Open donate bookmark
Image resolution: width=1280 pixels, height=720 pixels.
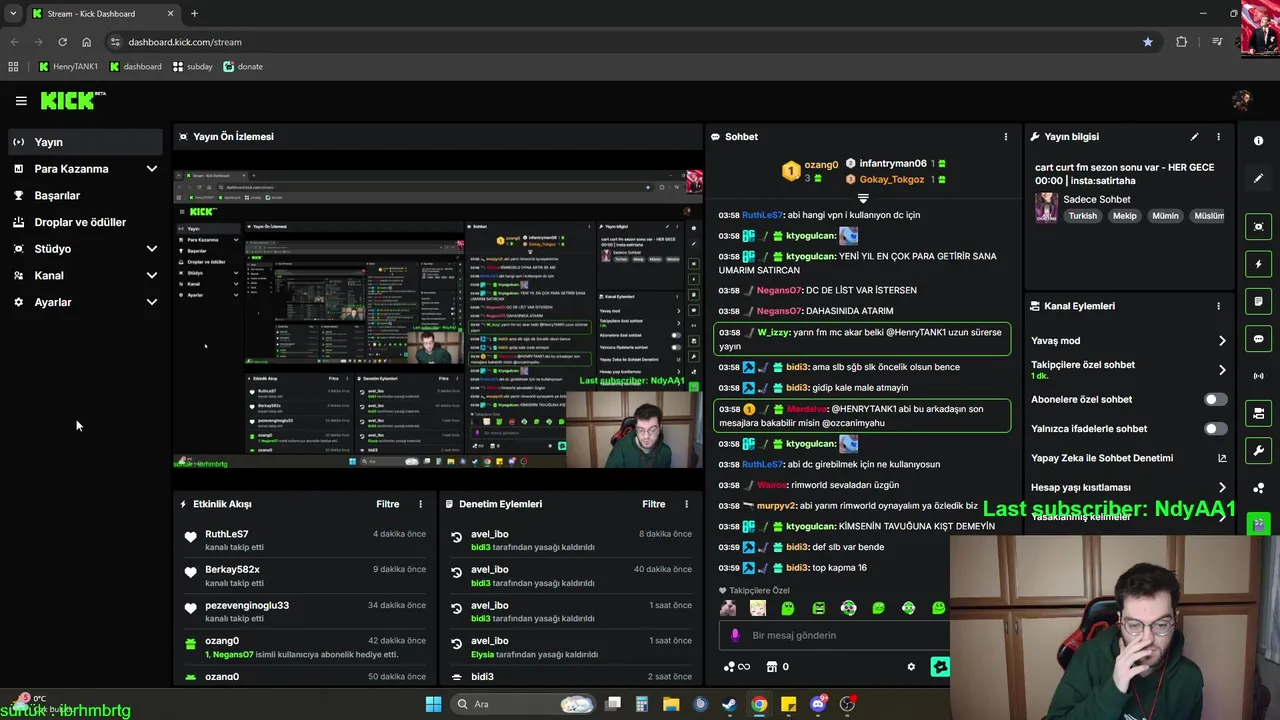243,67
